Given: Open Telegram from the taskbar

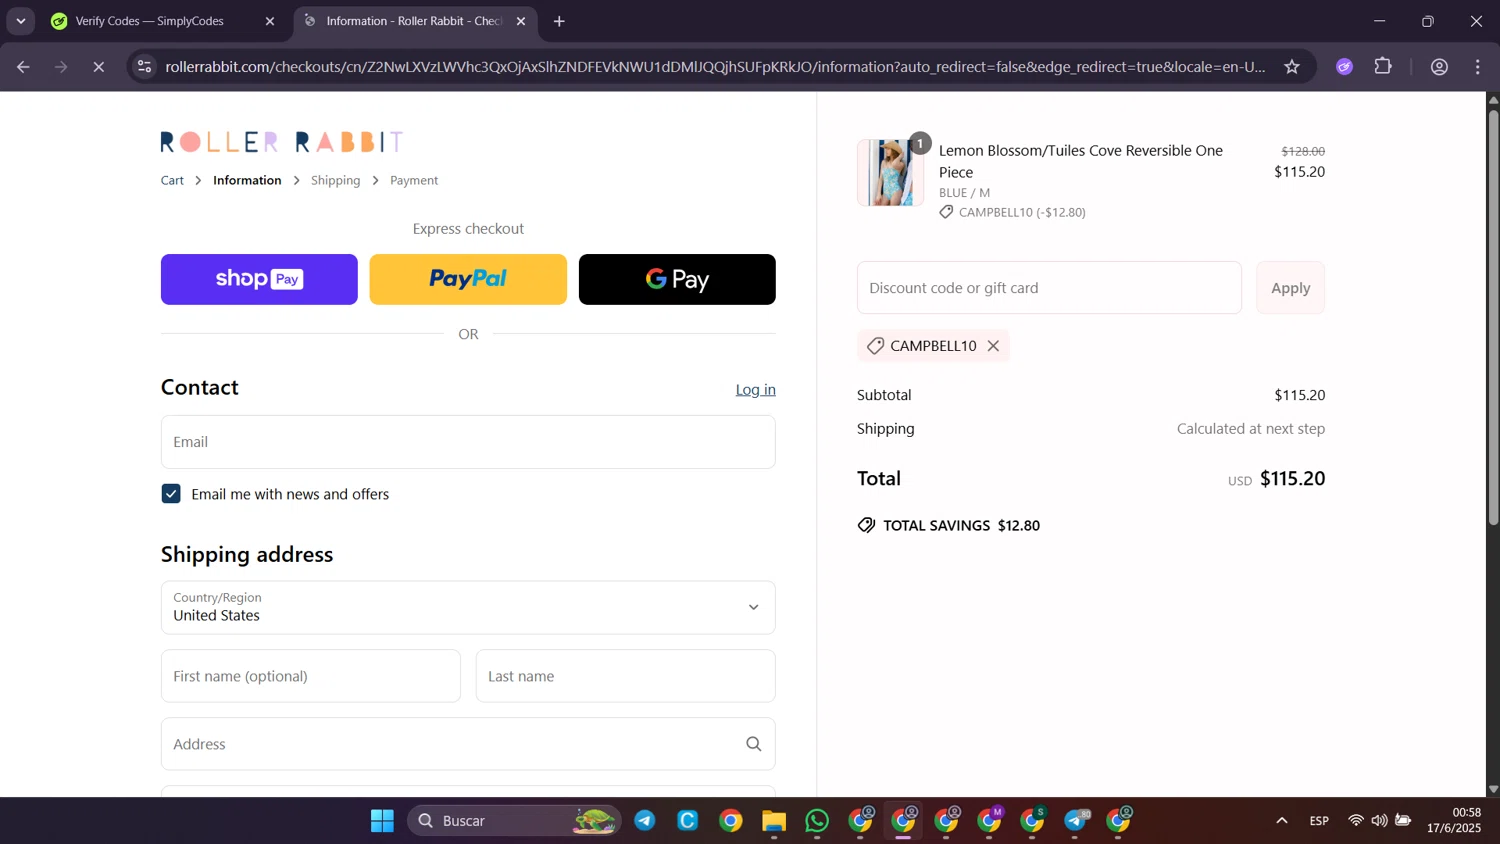Looking at the screenshot, I should pyautogui.click(x=645, y=821).
